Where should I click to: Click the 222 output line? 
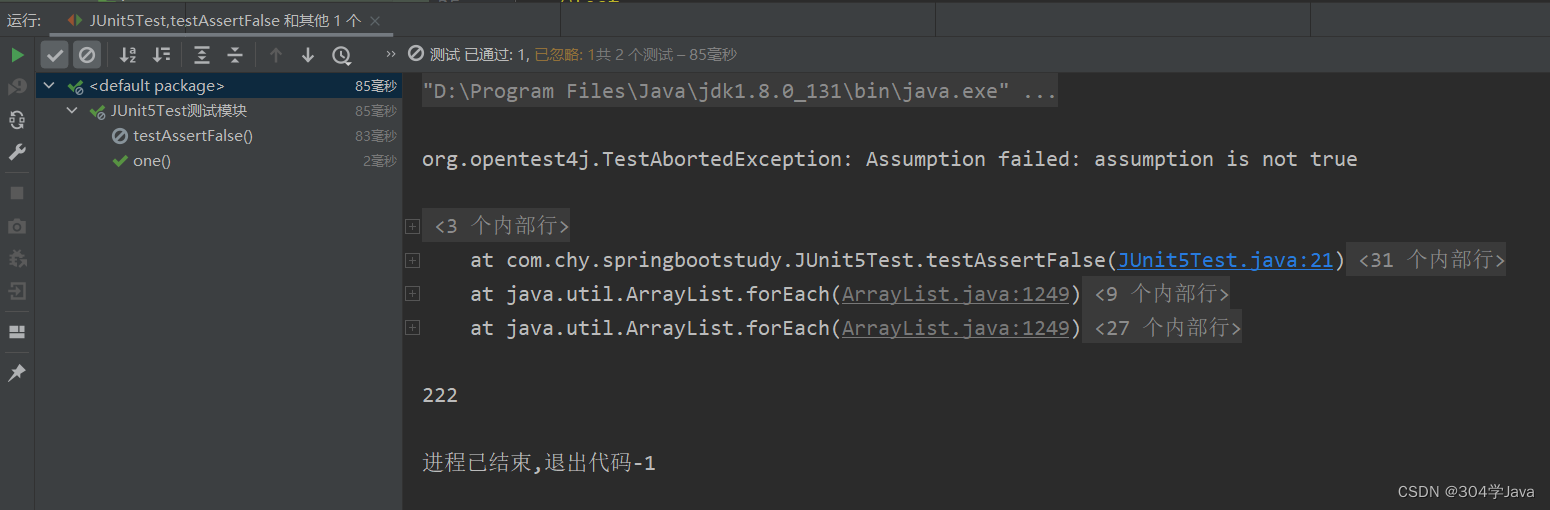click(x=440, y=395)
